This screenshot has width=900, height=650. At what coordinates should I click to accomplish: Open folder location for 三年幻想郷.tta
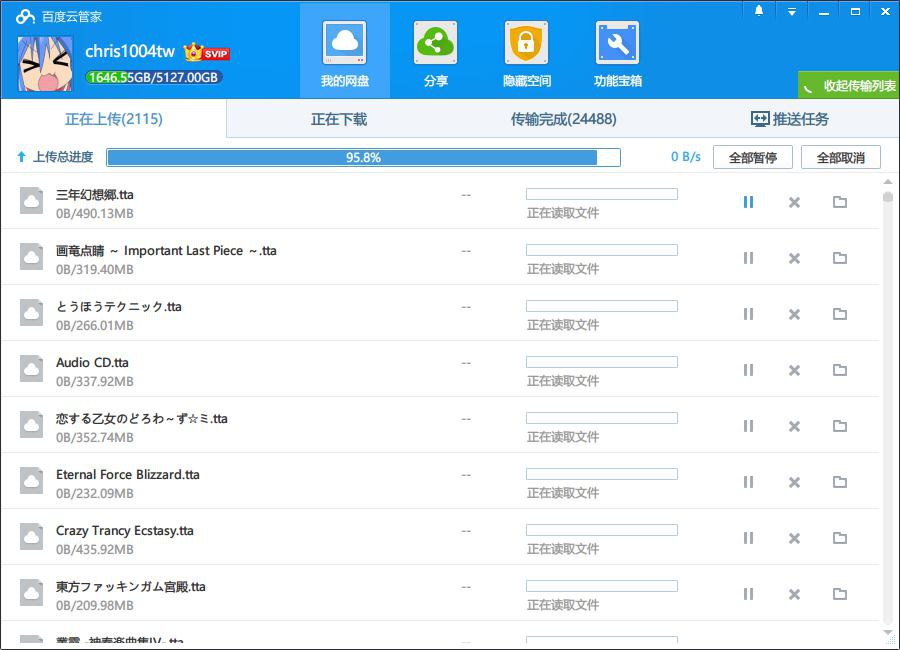click(x=840, y=202)
